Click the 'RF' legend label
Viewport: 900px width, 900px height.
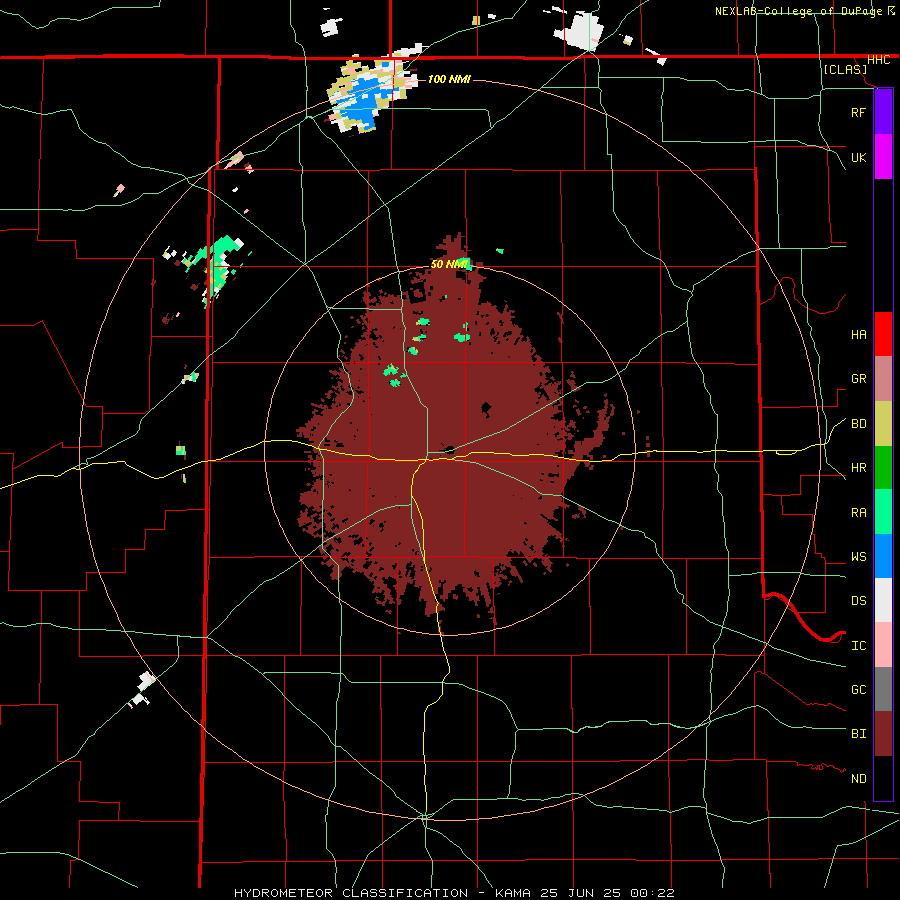[858, 112]
